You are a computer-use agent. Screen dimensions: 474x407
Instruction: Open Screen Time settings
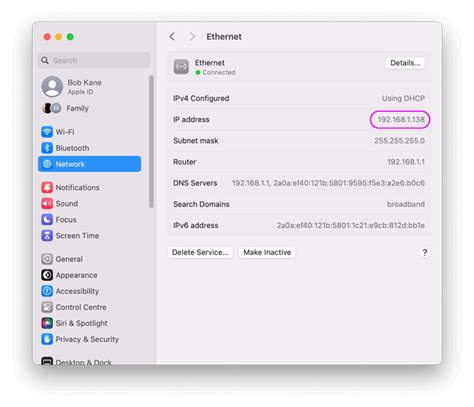[x=89, y=235]
